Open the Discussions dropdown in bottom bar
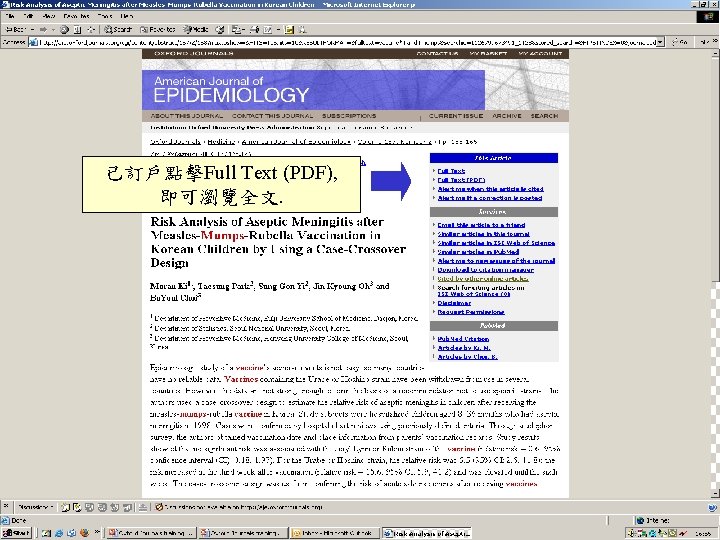 36,507
